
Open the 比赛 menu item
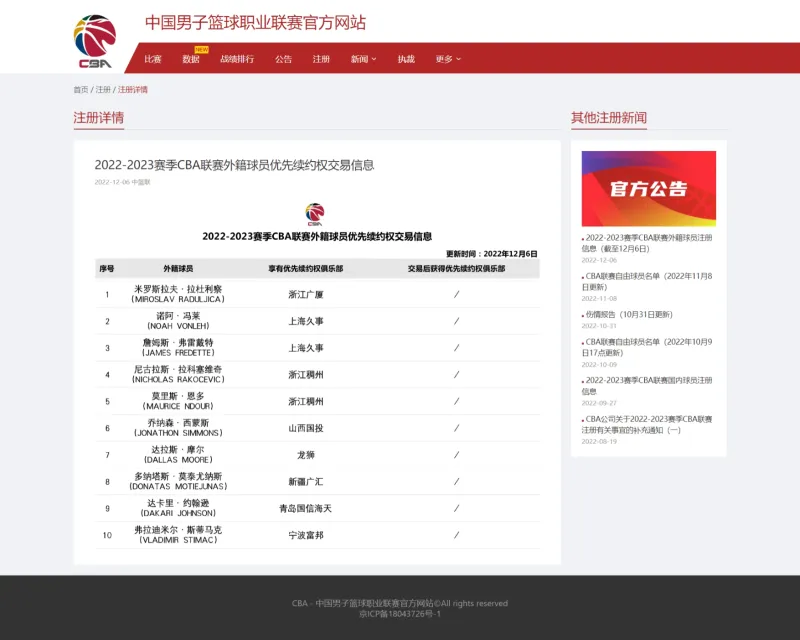pos(153,59)
